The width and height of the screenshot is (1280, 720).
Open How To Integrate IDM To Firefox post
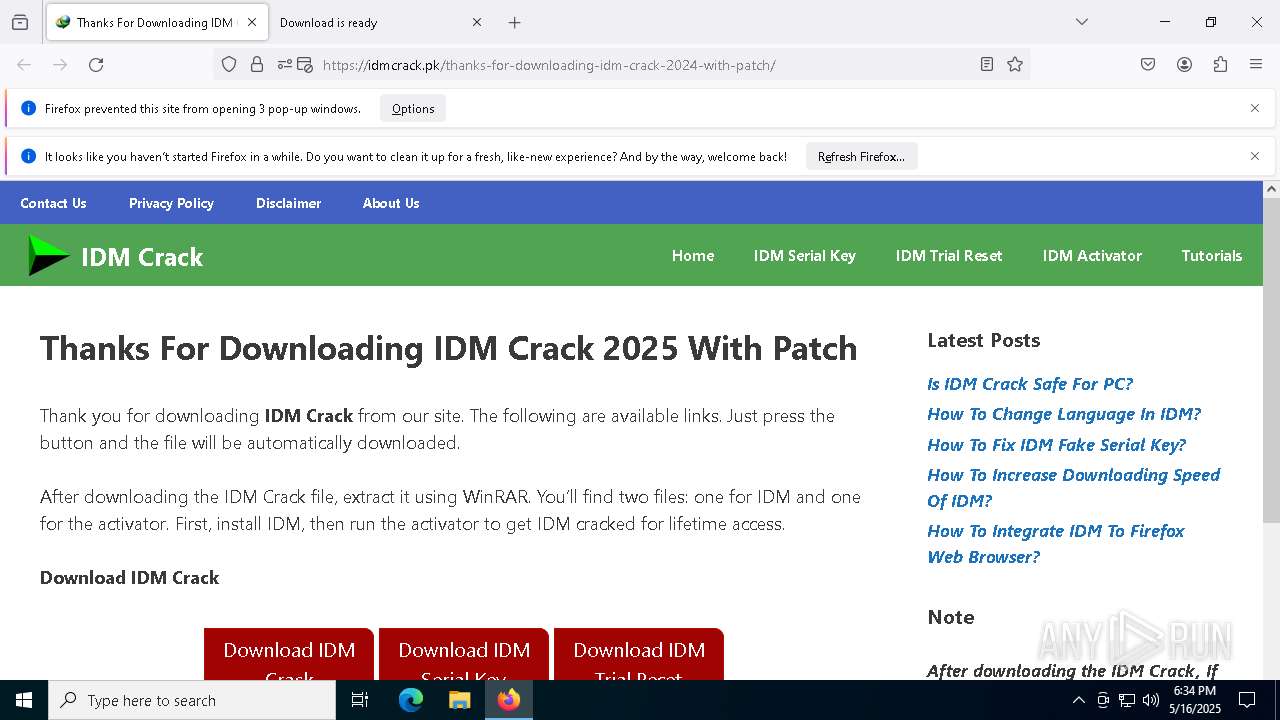1056,544
